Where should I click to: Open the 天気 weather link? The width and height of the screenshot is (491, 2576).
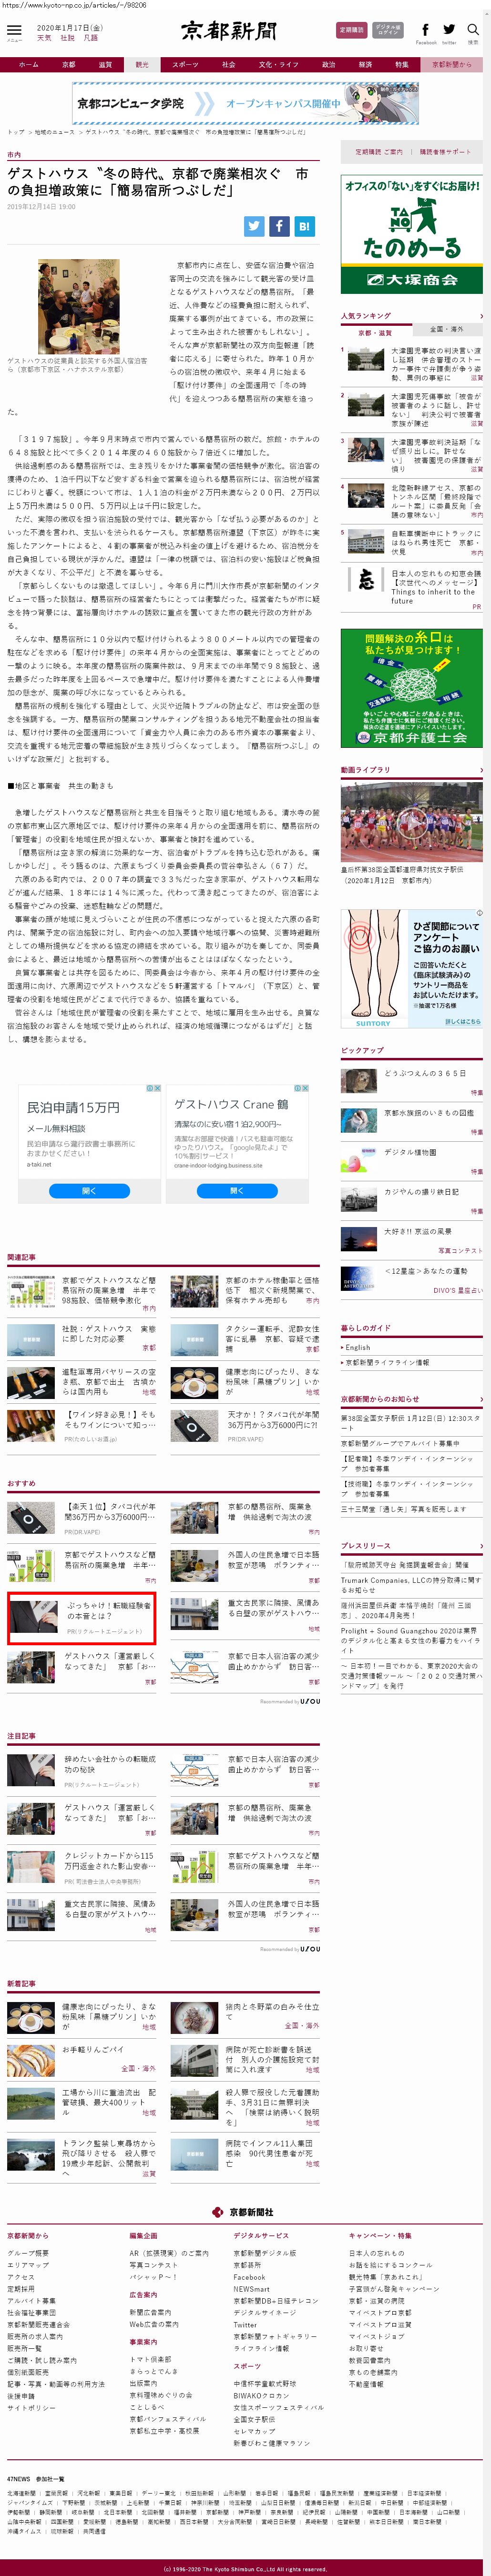(x=44, y=38)
